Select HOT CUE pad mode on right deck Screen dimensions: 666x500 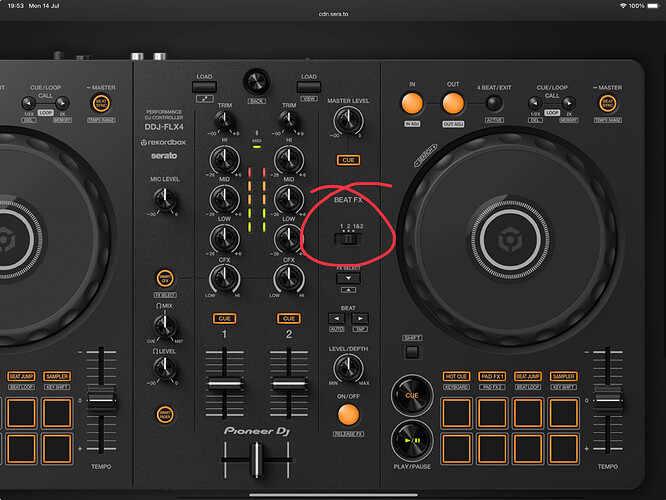(456, 376)
